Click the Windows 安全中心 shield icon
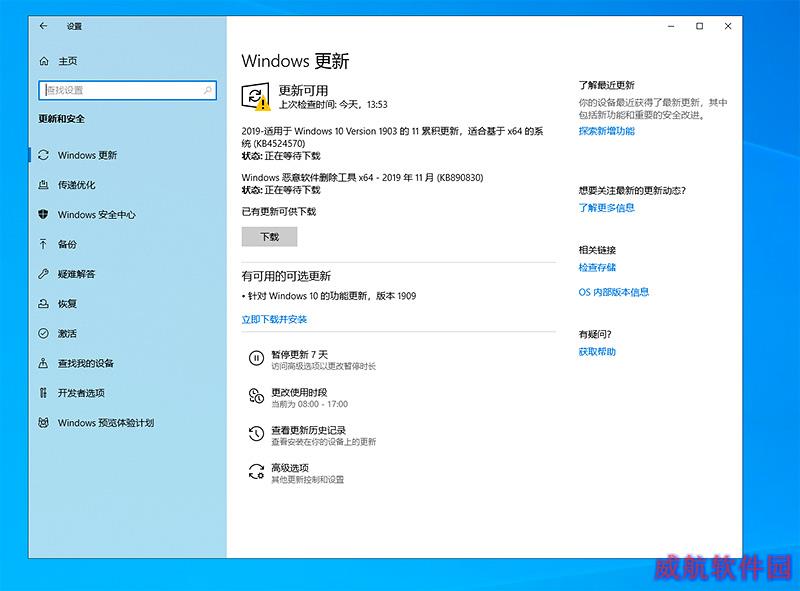This screenshot has width=800, height=591. [44, 214]
